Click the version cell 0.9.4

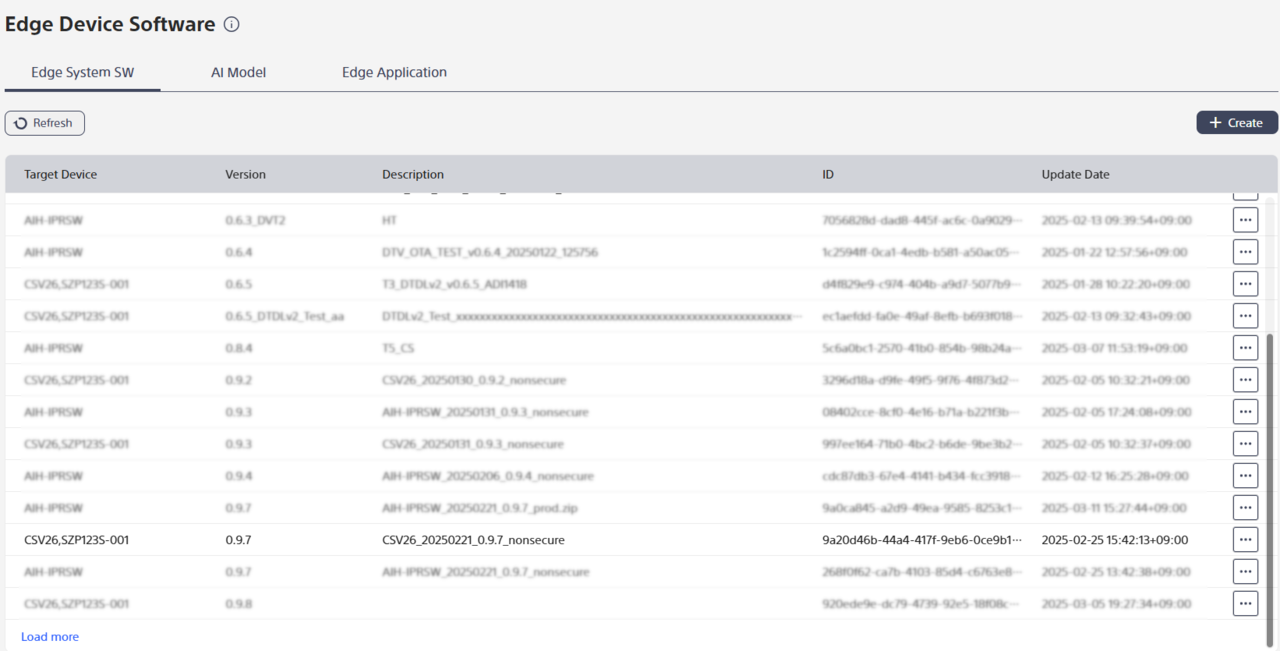[238, 476]
